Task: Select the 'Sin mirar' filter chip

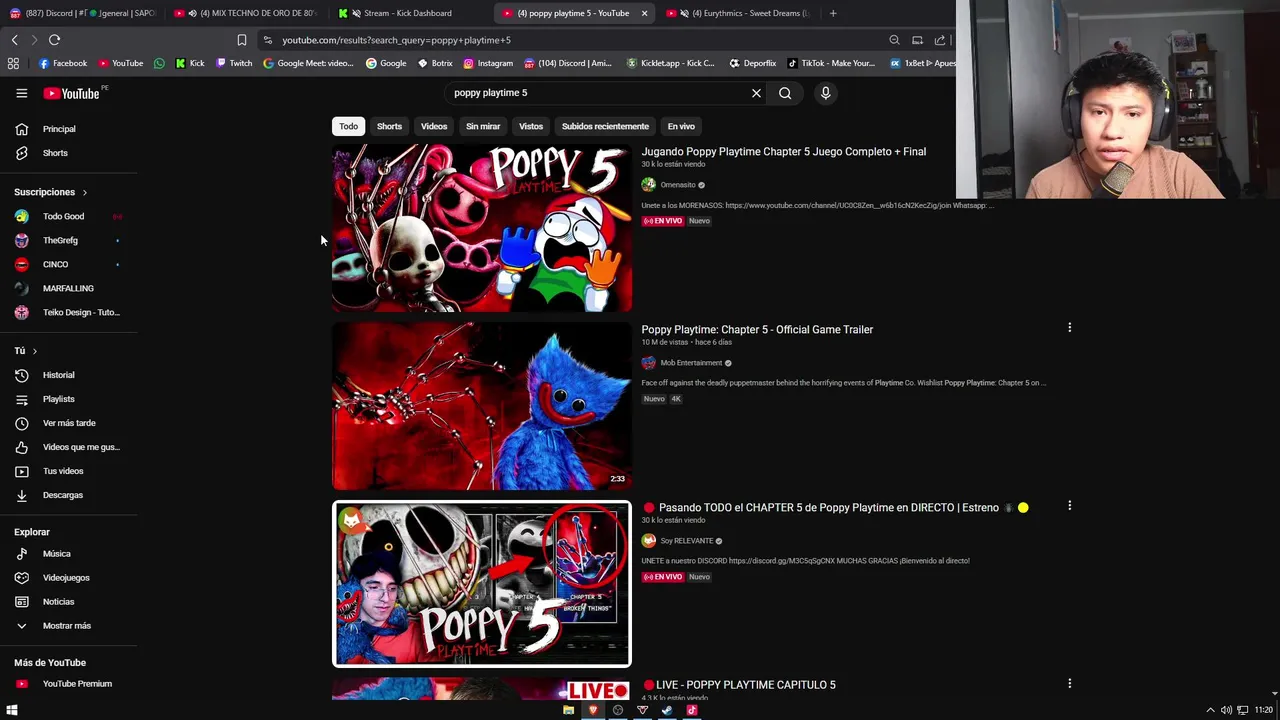Action: point(483,126)
